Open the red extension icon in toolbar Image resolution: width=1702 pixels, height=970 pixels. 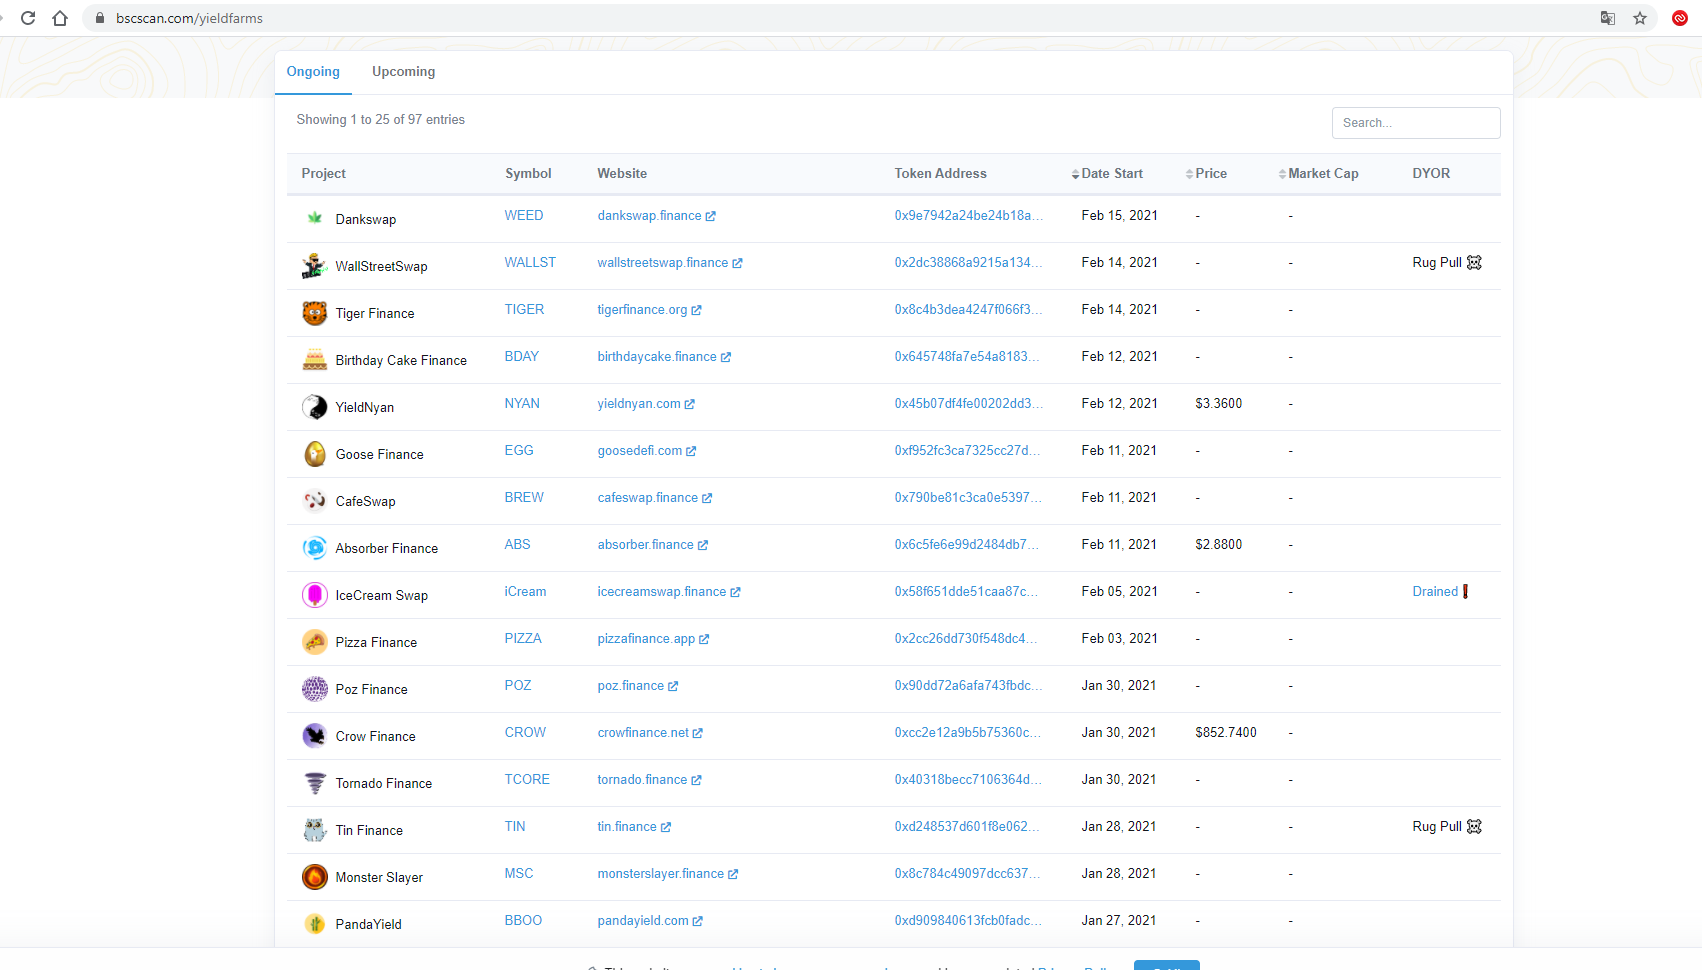[1680, 18]
